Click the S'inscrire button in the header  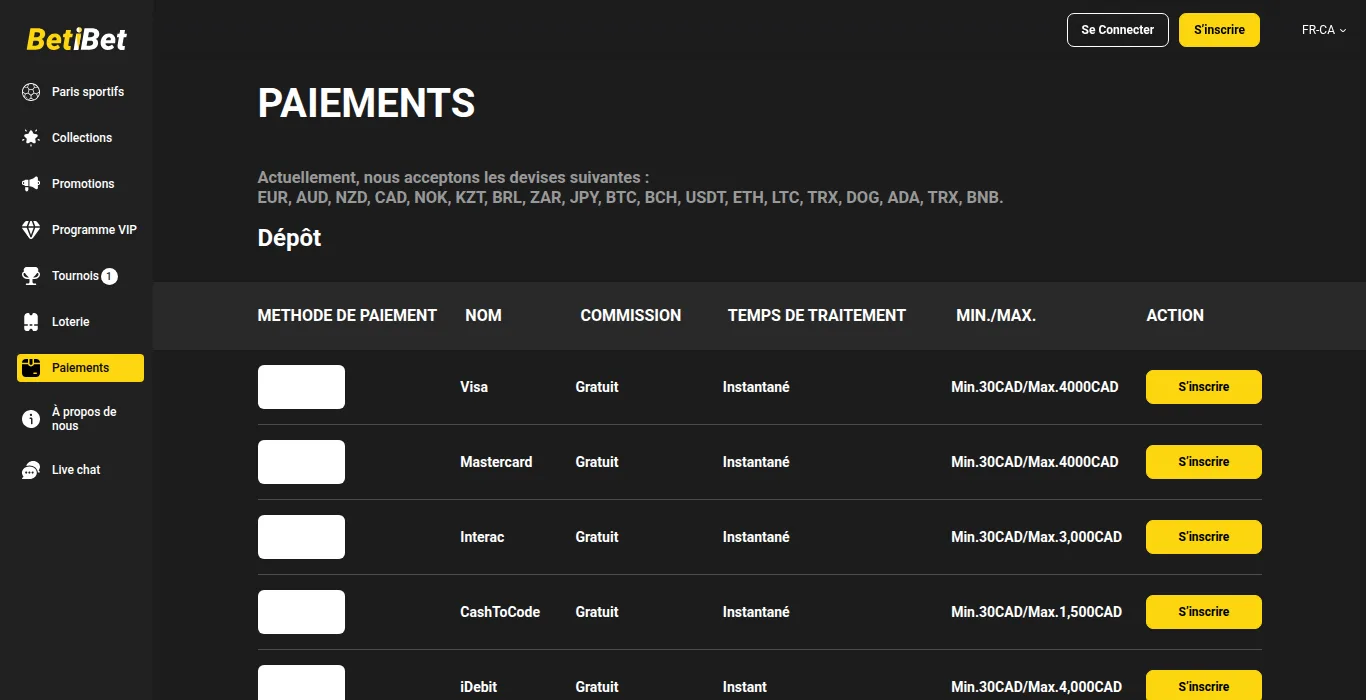point(1219,30)
